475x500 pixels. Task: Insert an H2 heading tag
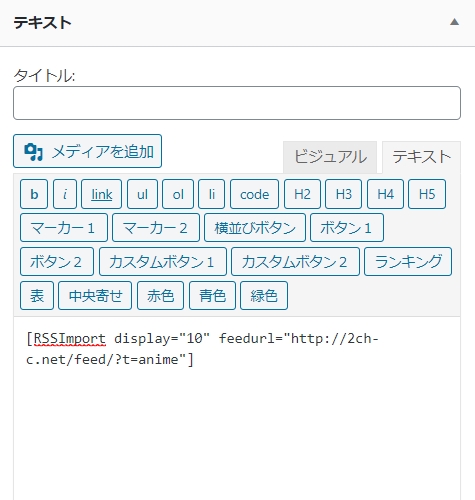(302, 194)
